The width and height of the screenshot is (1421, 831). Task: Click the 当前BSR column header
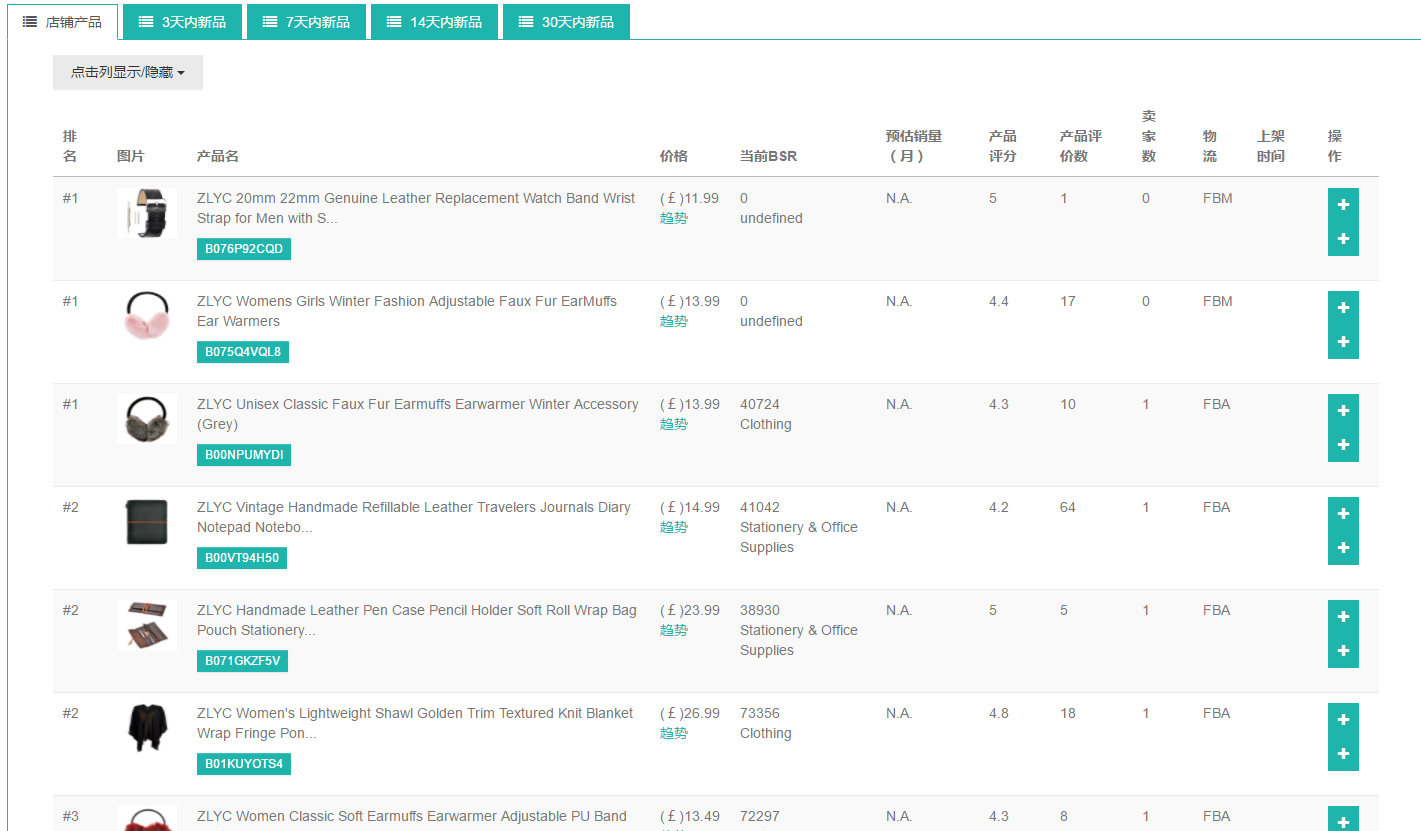[x=768, y=156]
